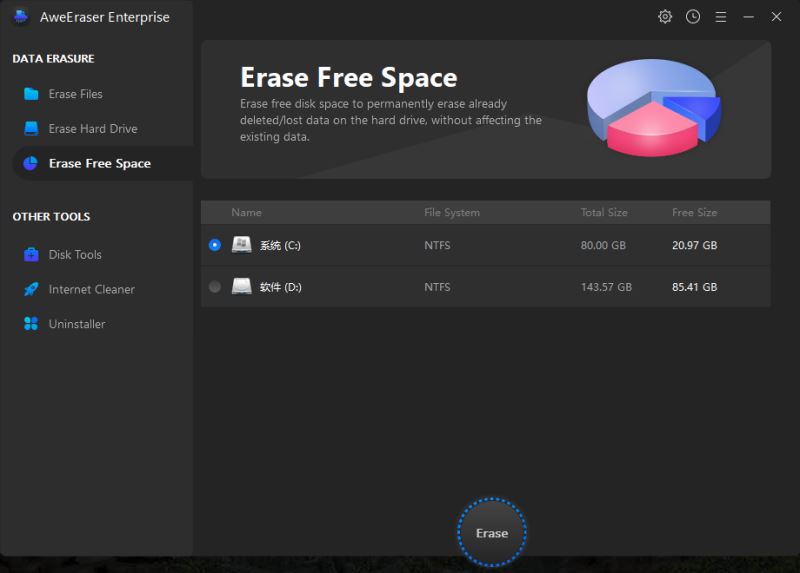Click the 80.00 GB total size value

[603, 245]
